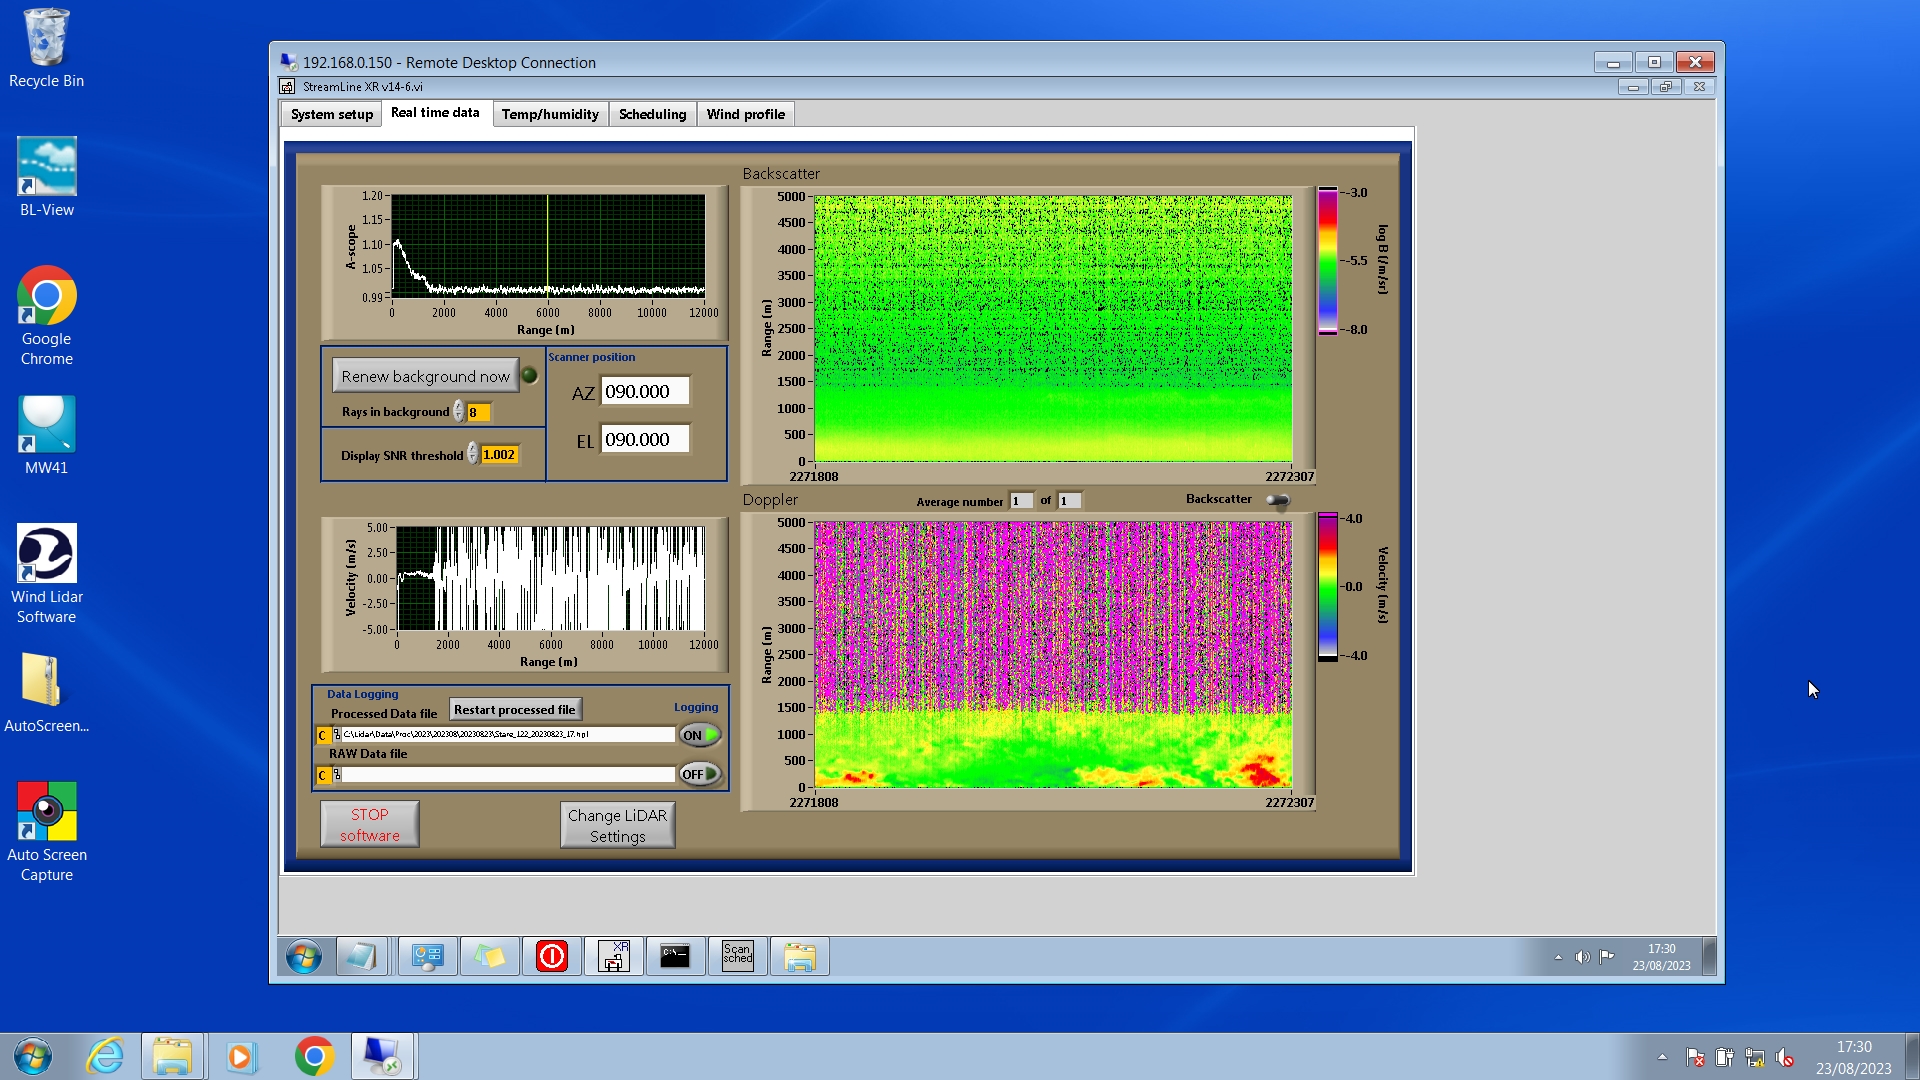1920x1080 pixels.
Task: Adjust Display SNR threshold stepper
Action: point(473,455)
